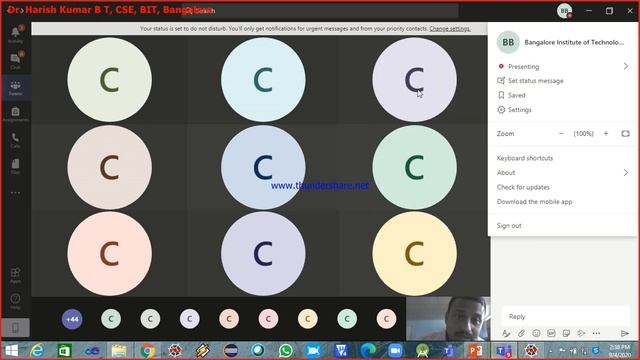Open the BB profile avatar in the title bar
640x360 pixels.
[x=564, y=11]
